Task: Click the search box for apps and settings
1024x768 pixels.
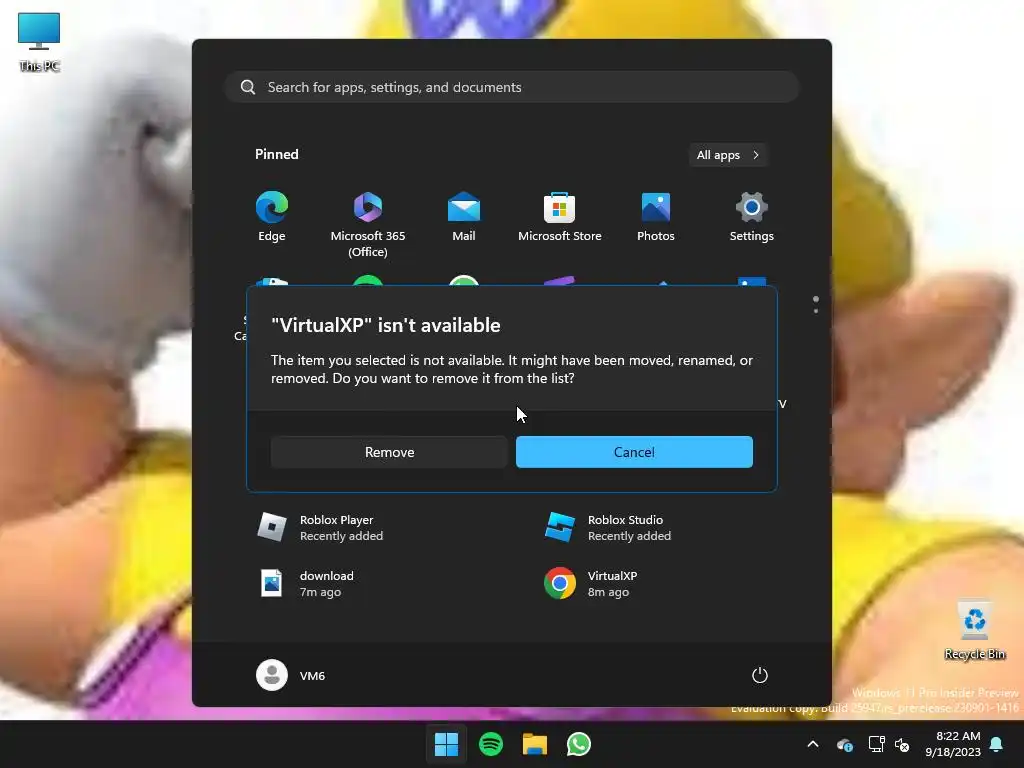Action: pos(512,87)
